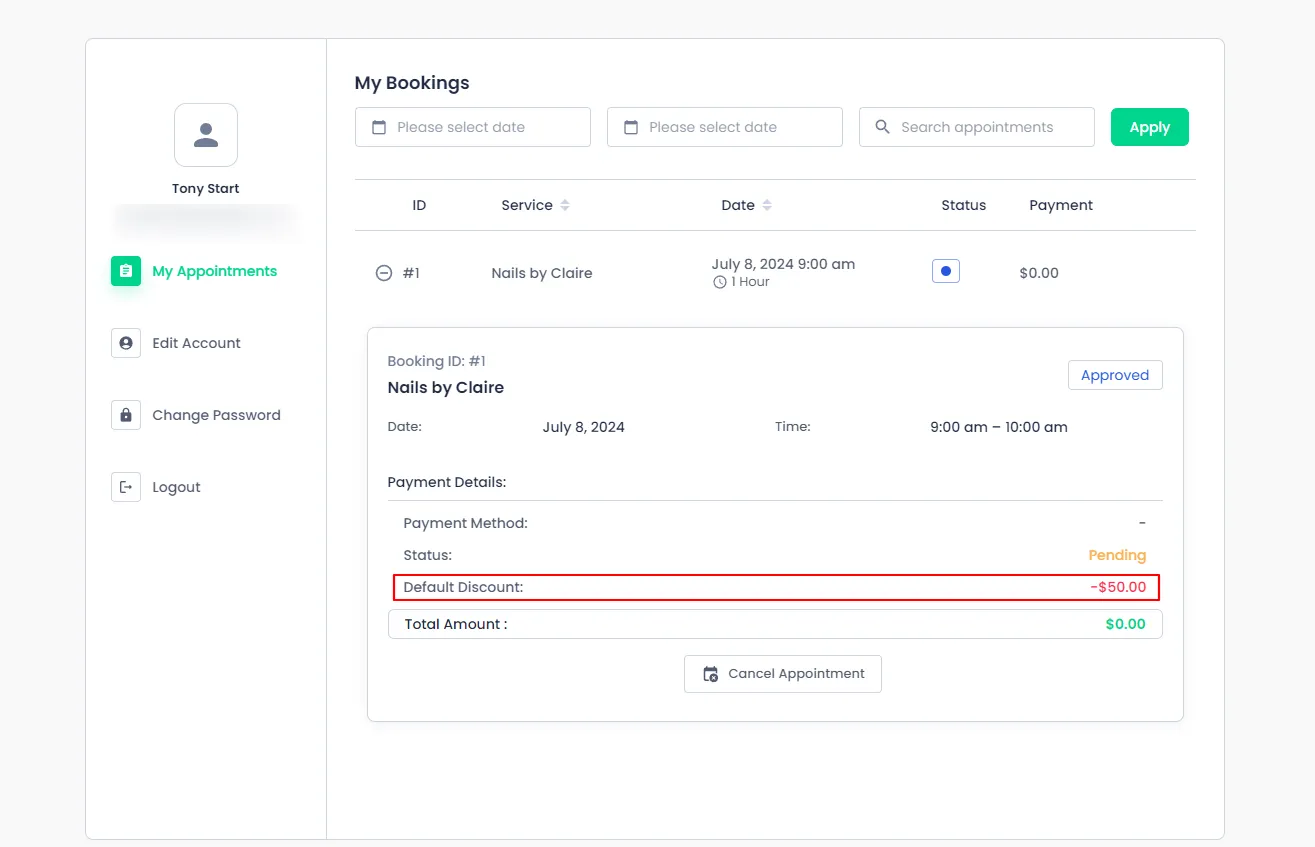Click the user avatar icon

[206, 135]
